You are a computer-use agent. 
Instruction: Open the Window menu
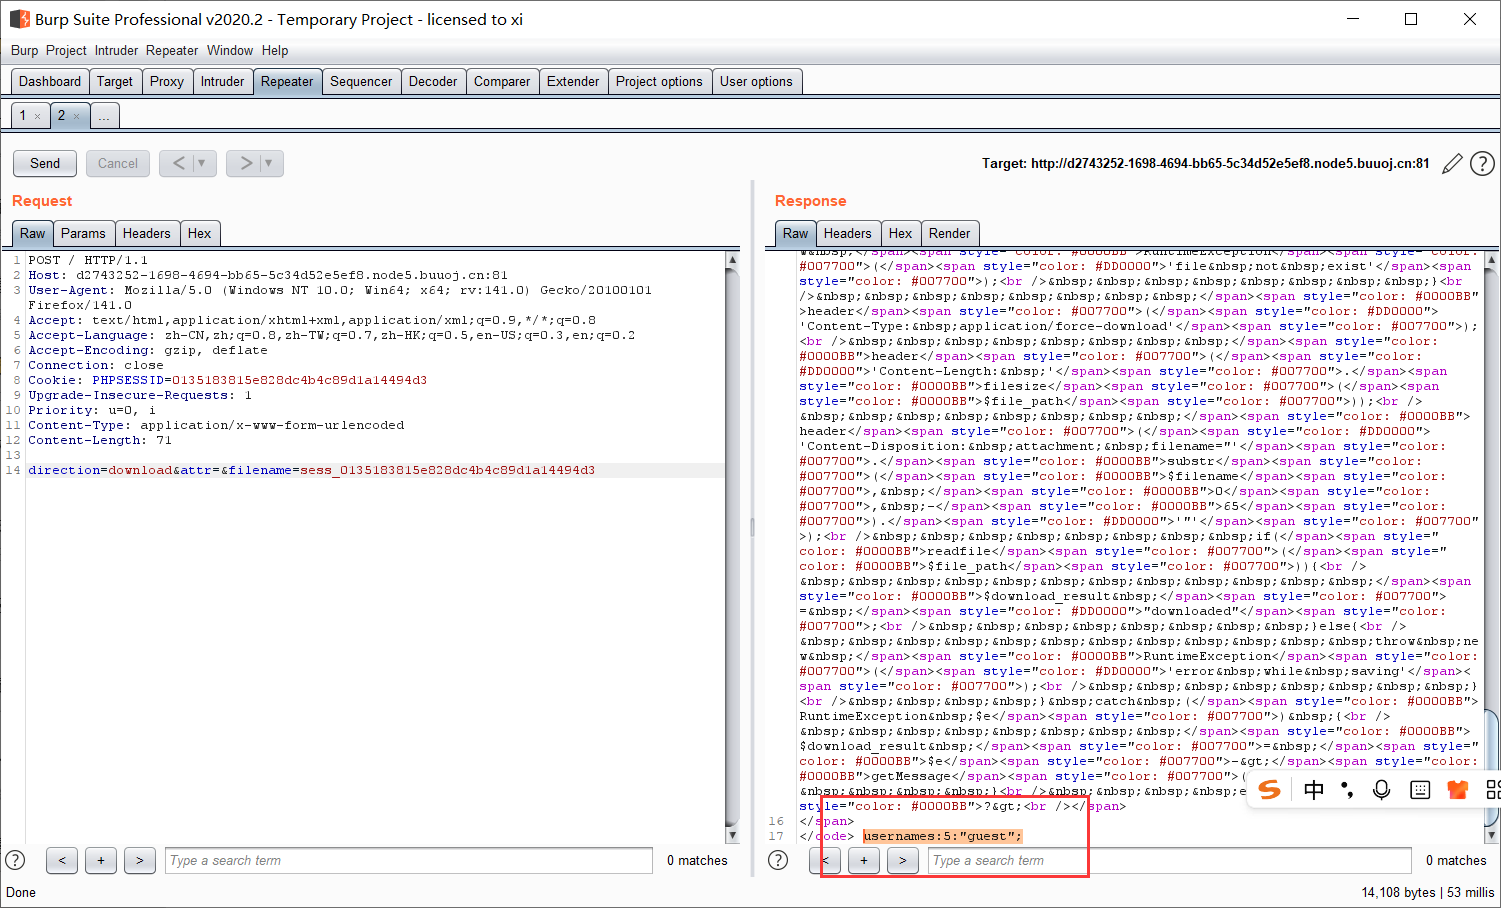(x=230, y=50)
